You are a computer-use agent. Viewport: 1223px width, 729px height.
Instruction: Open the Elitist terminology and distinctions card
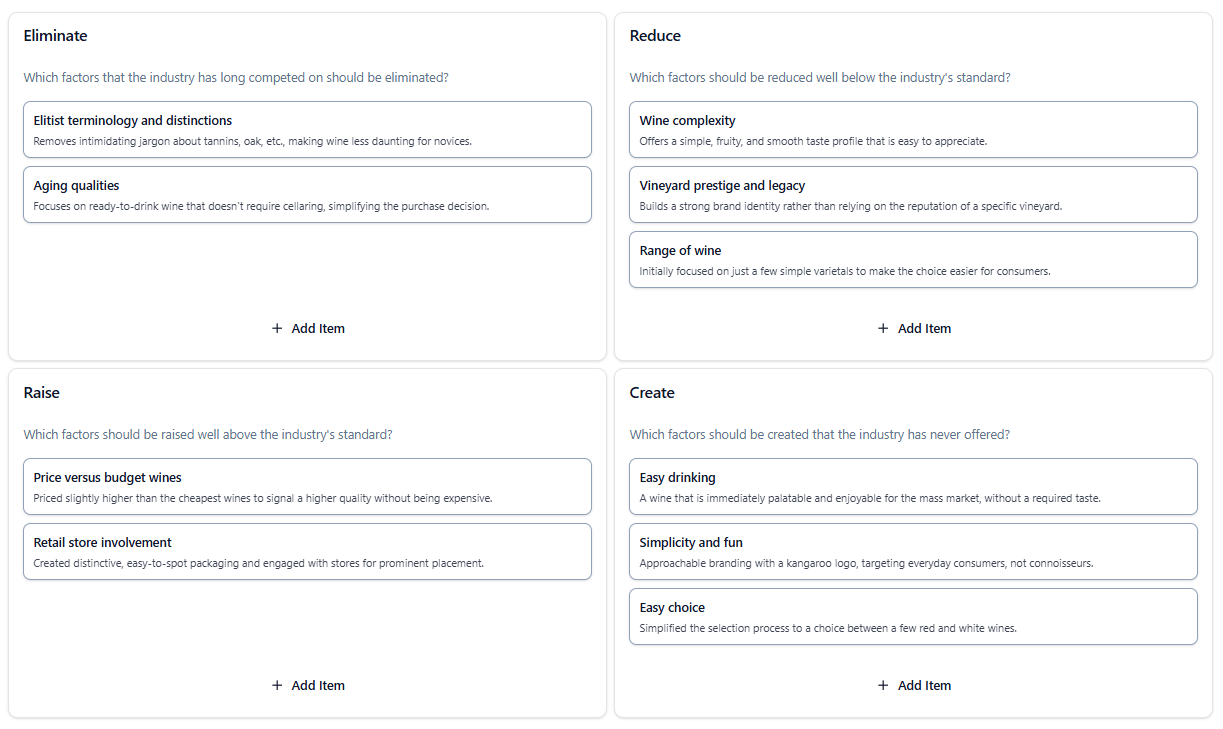click(307, 129)
